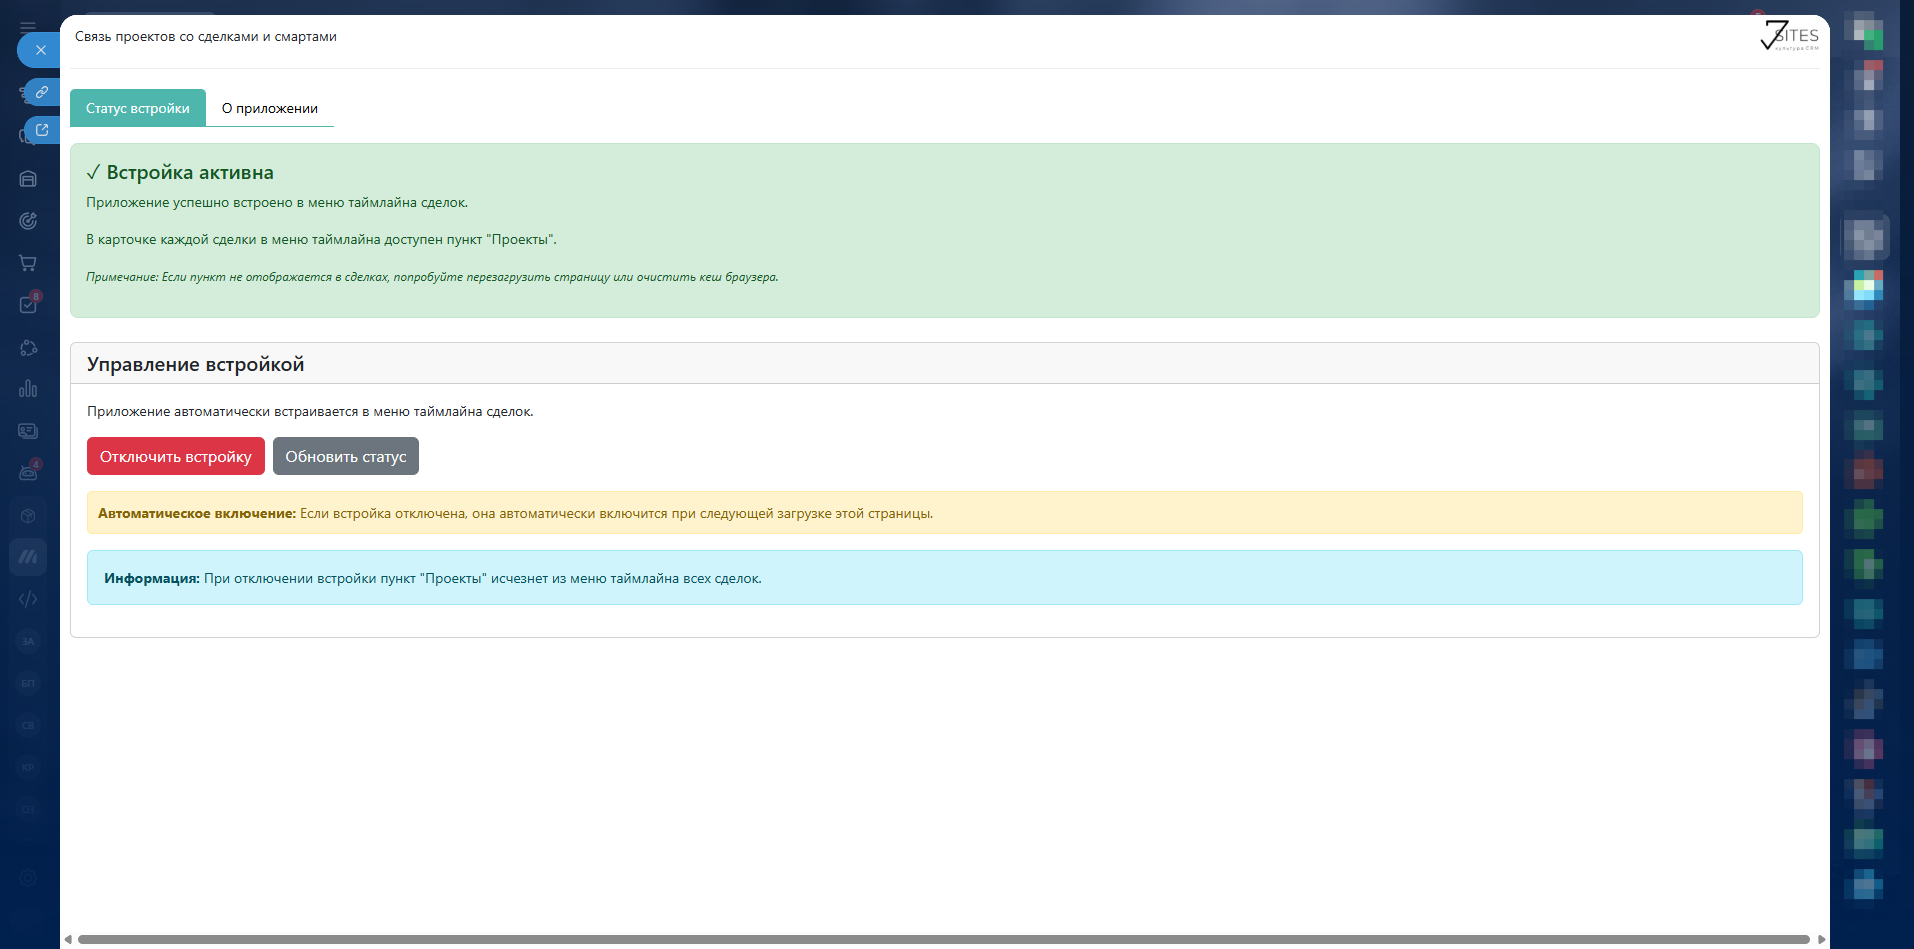The width and height of the screenshot is (1914, 949).
Task: Open tasks with the badge of 8
Action: tap(28, 305)
